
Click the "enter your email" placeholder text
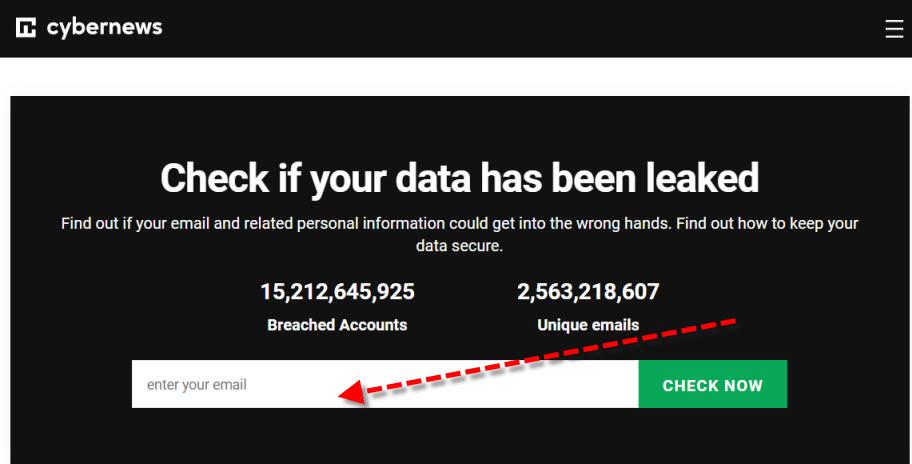pyautogui.click(x=196, y=385)
